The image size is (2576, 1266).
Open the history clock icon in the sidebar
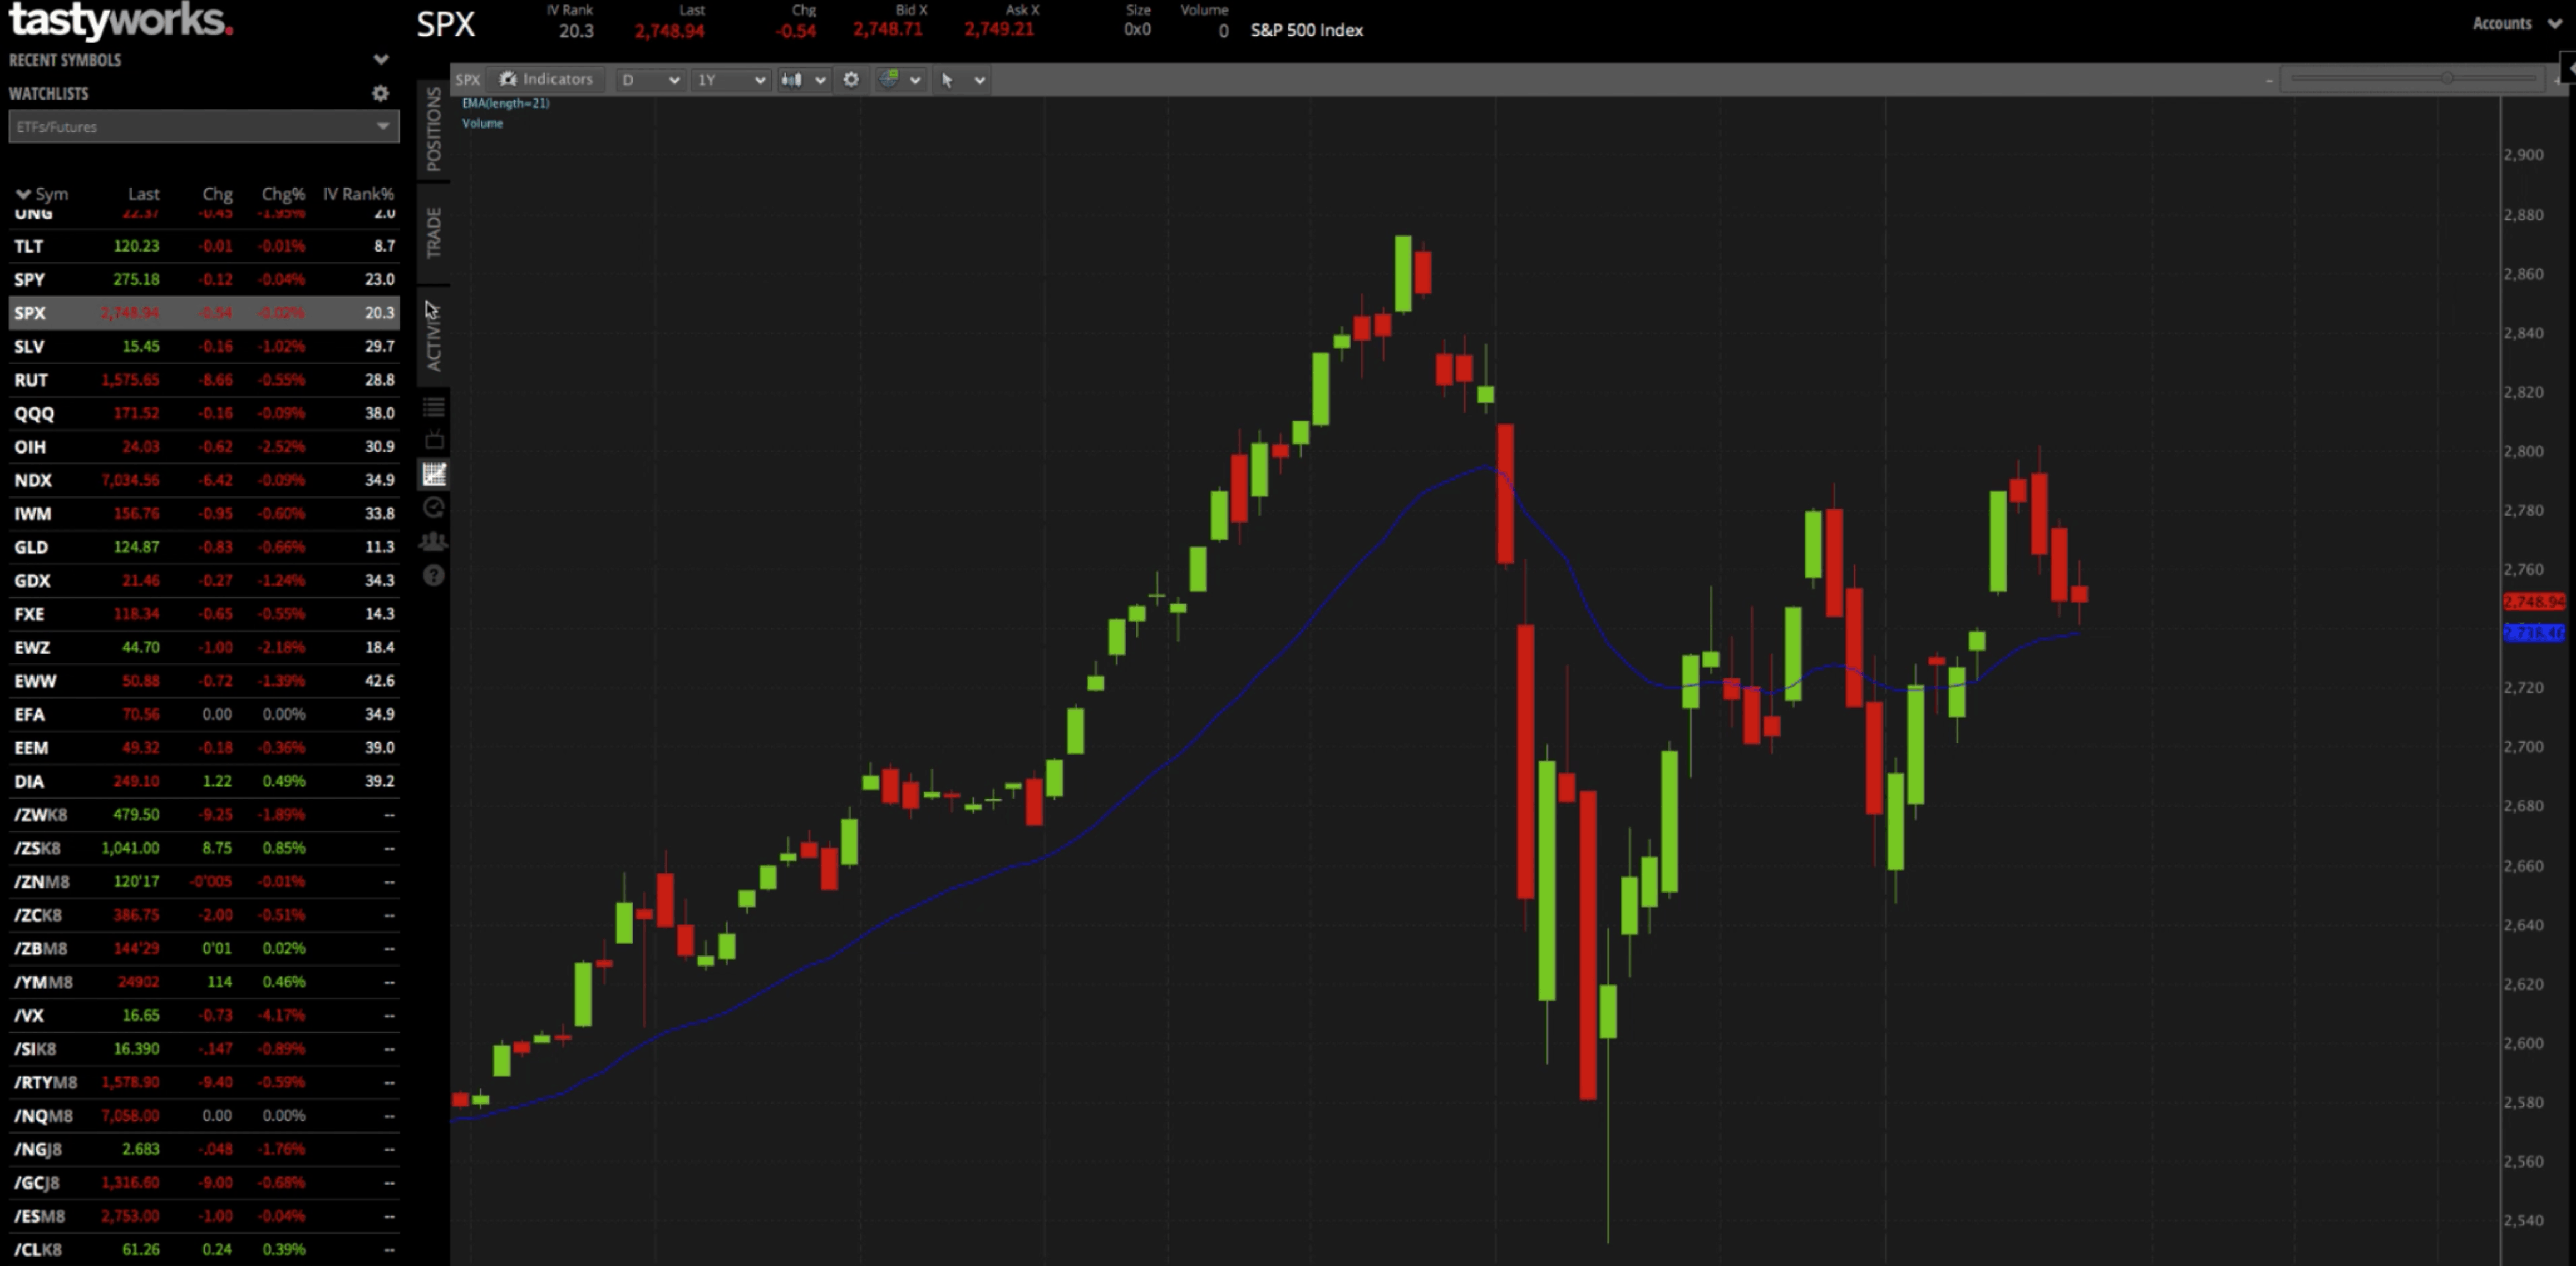pos(433,508)
